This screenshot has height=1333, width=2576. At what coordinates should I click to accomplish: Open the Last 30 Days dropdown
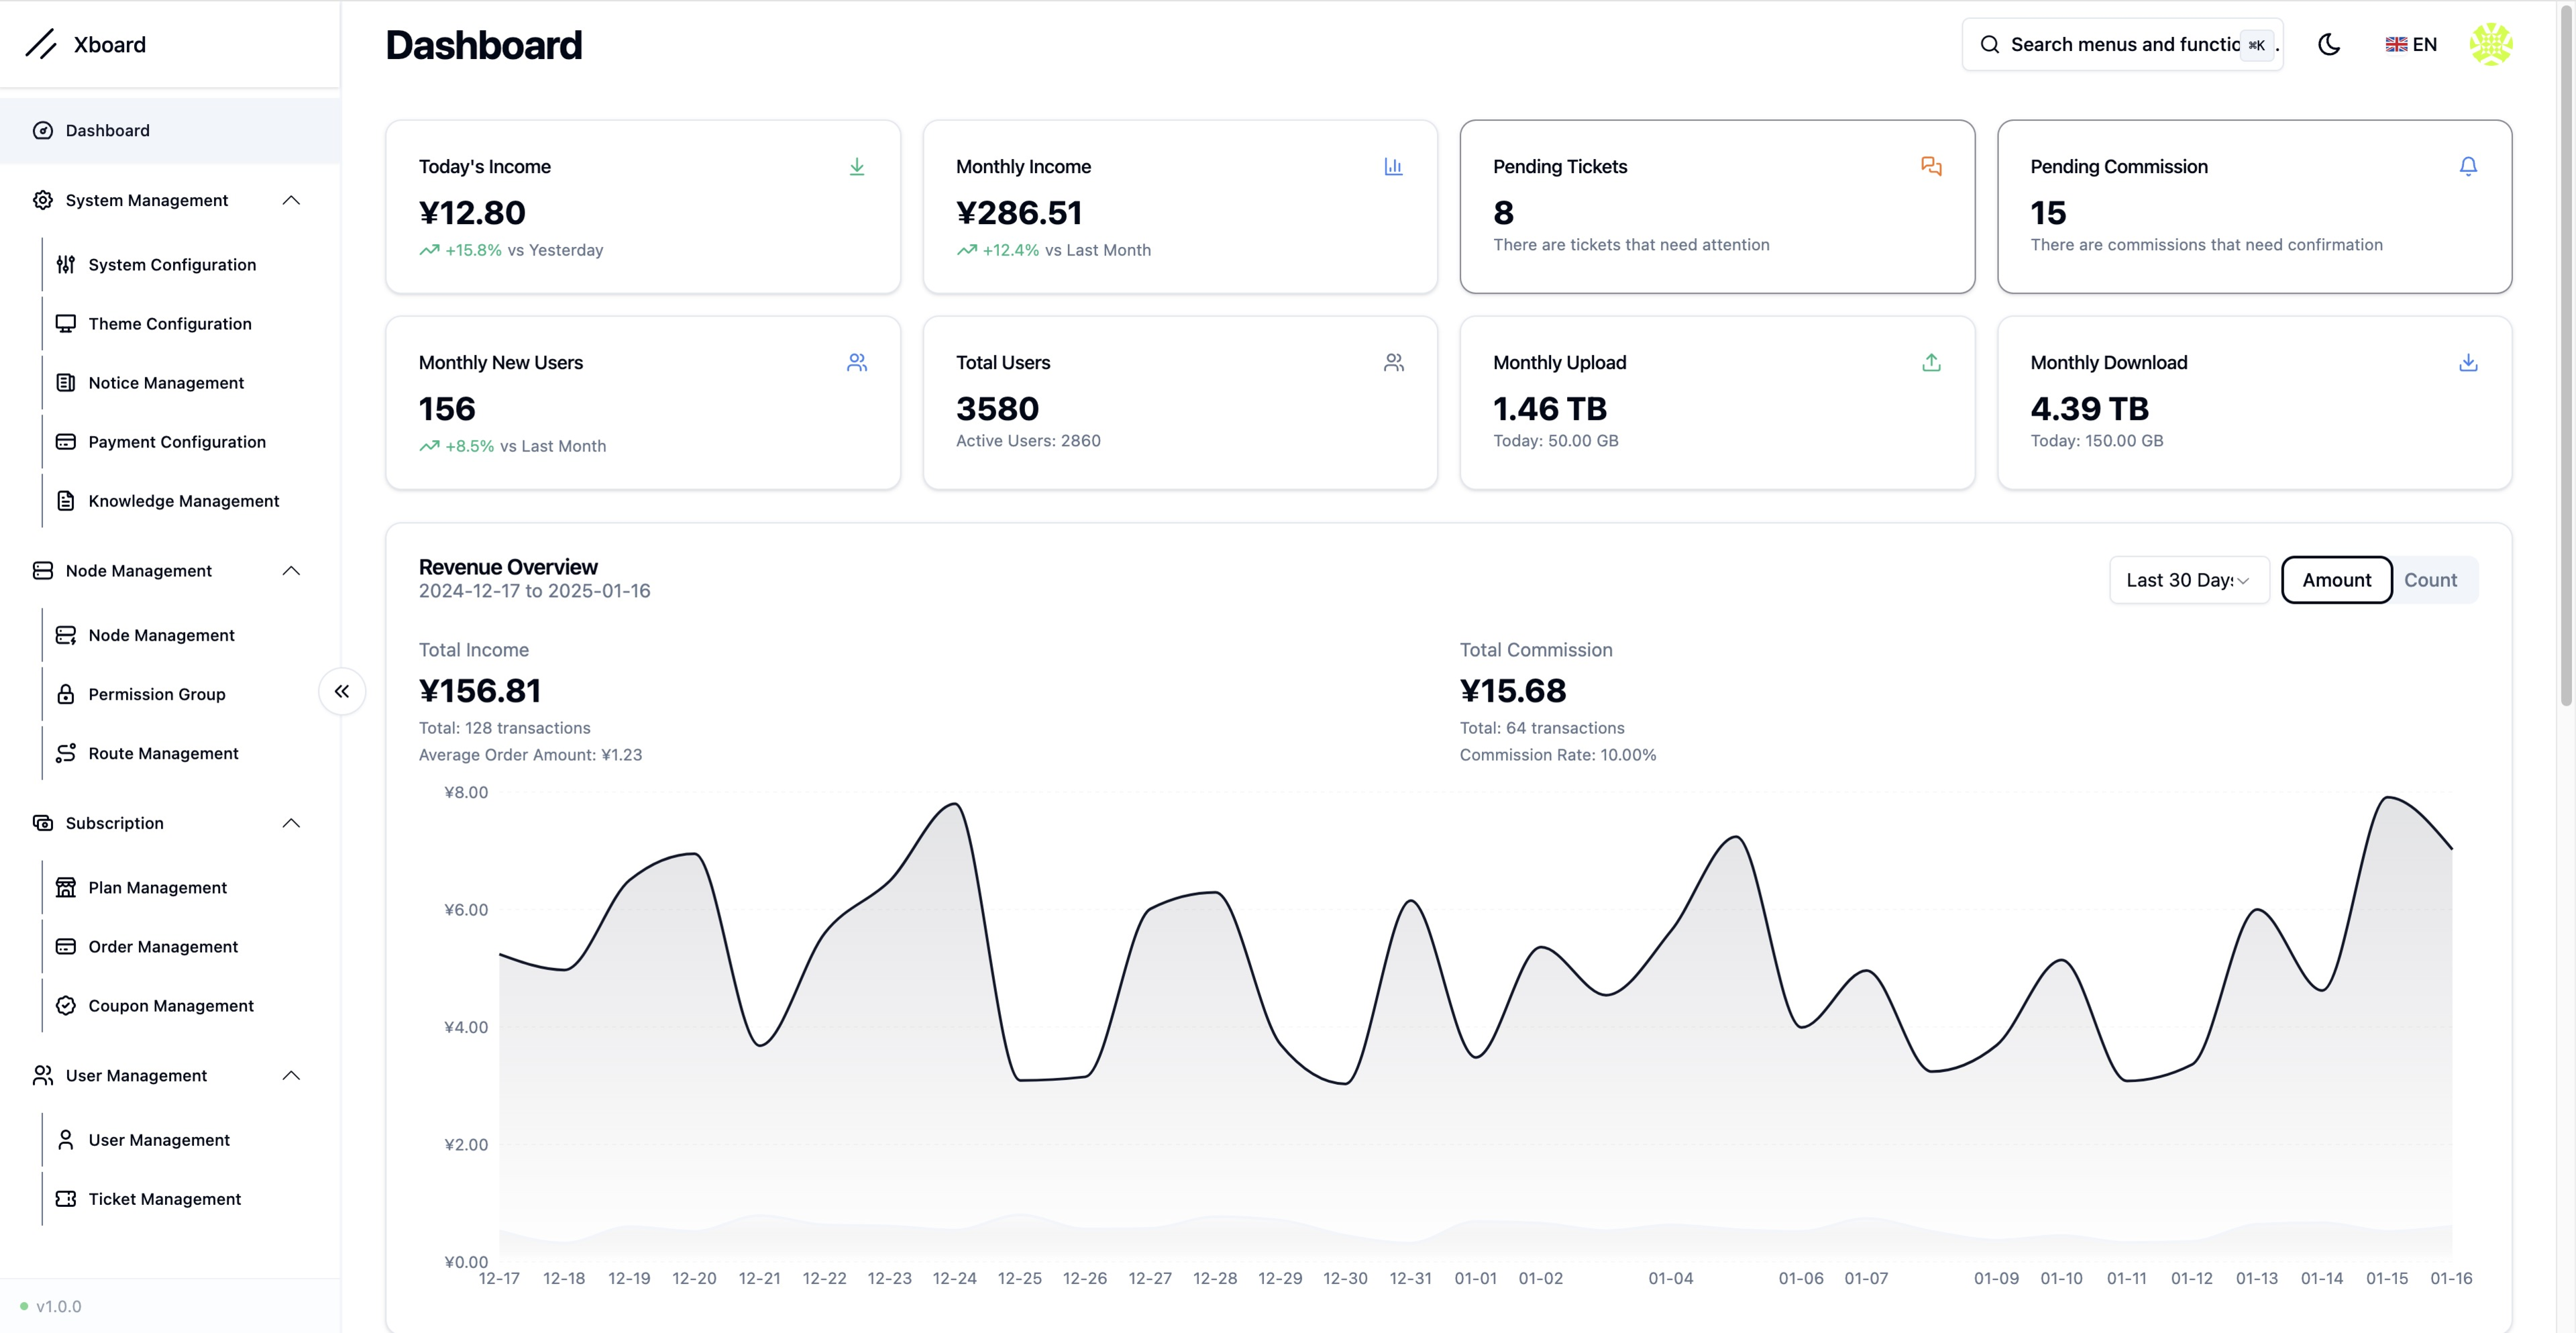click(2188, 580)
